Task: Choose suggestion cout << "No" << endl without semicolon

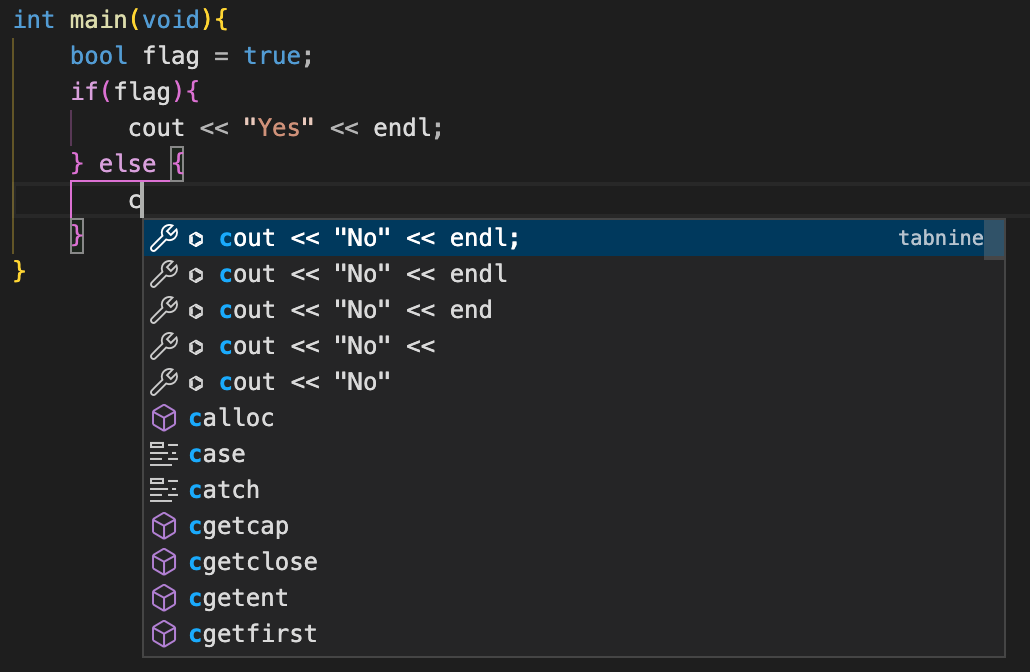Action: [x=573, y=274]
